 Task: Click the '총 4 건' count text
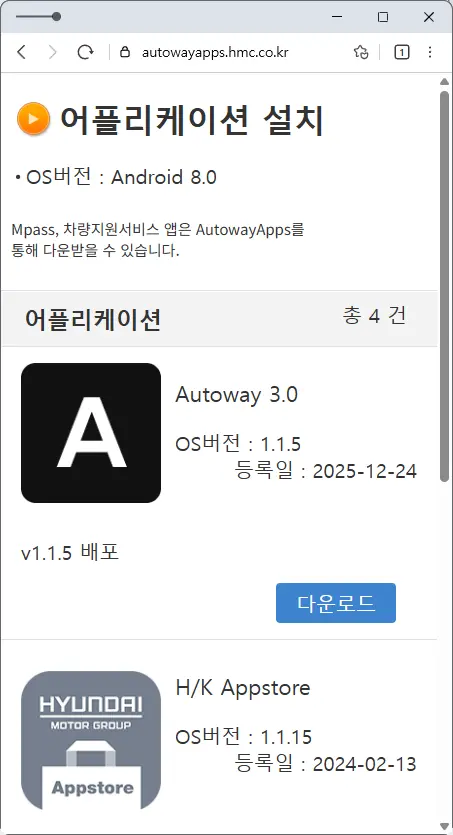point(374,316)
